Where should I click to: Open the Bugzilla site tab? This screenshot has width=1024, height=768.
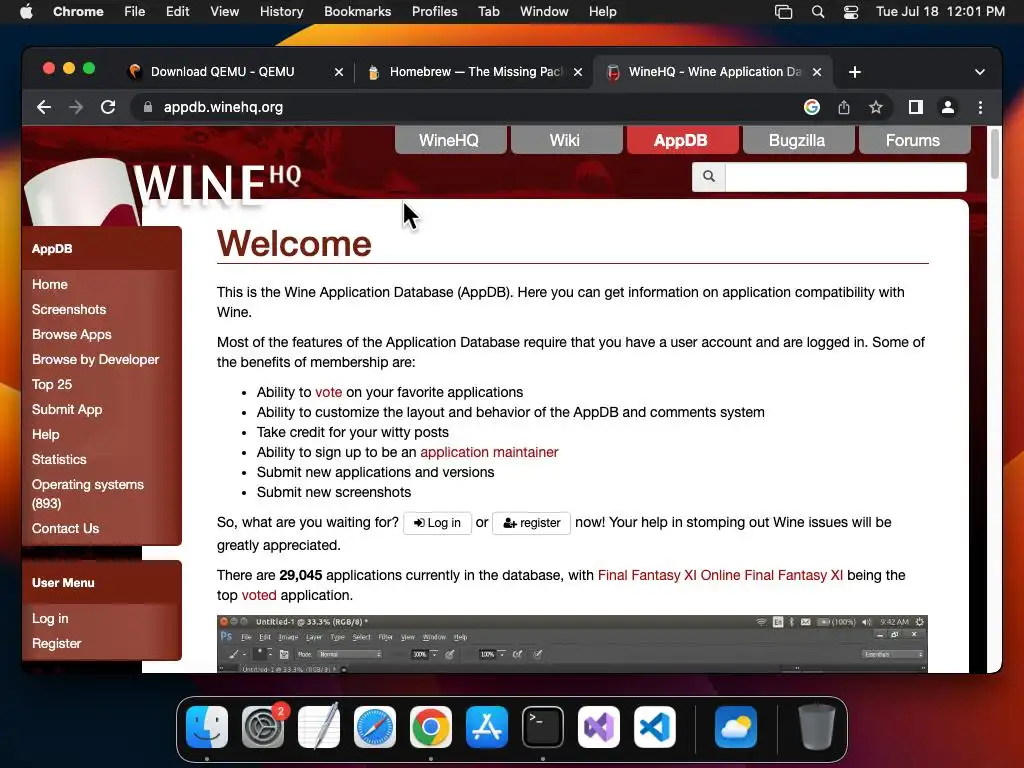[797, 140]
